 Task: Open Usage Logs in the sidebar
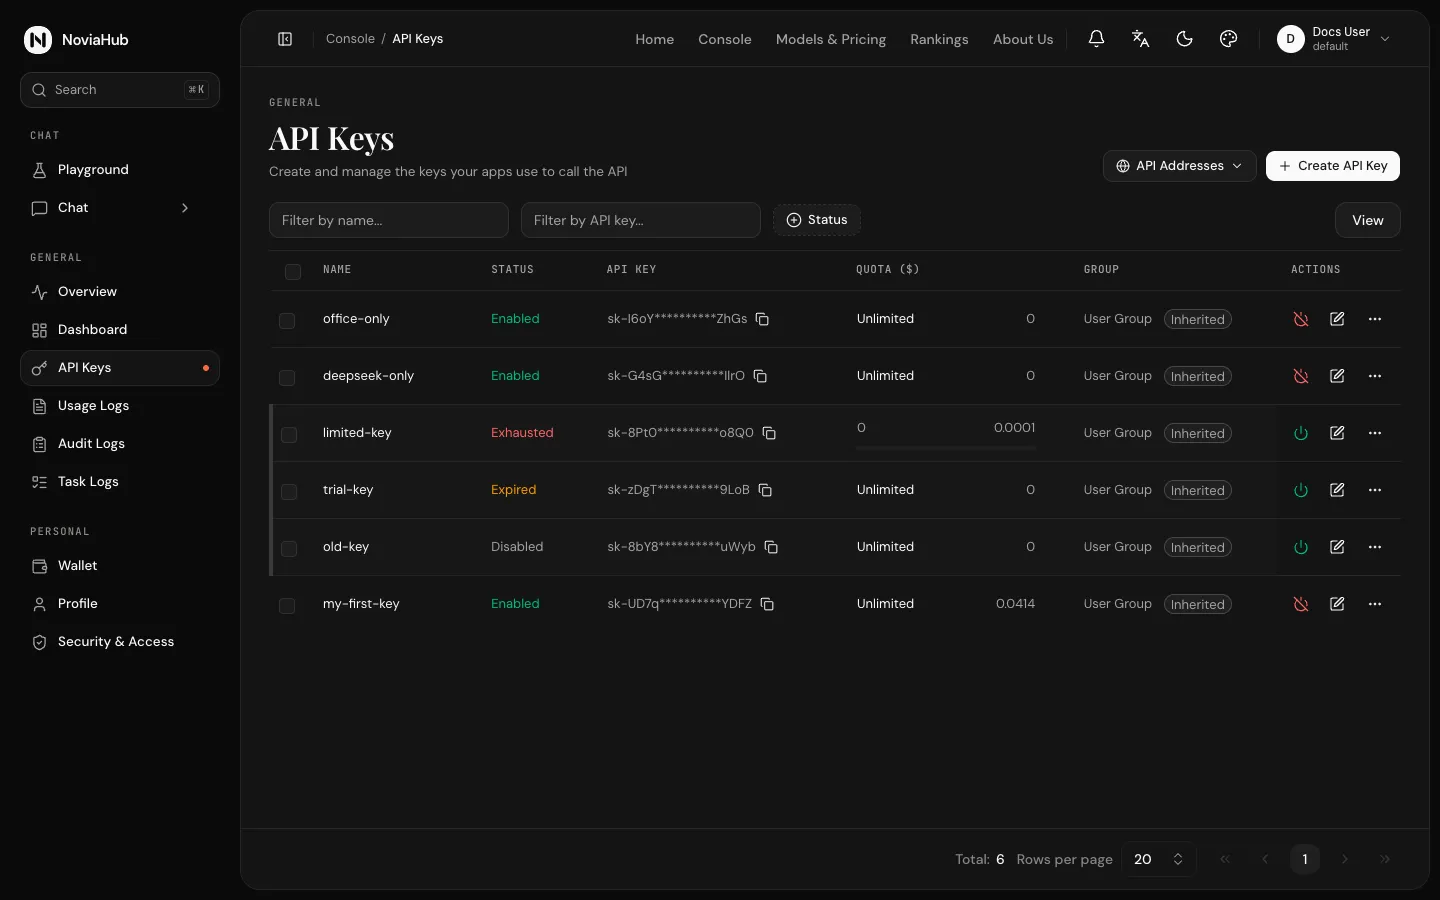tap(120, 406)
